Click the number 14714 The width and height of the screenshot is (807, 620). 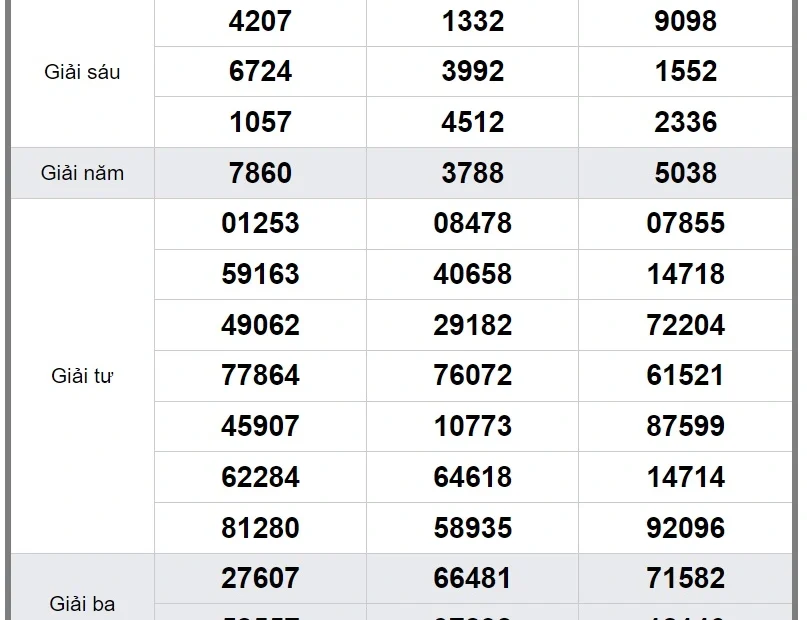pos(685,477)
